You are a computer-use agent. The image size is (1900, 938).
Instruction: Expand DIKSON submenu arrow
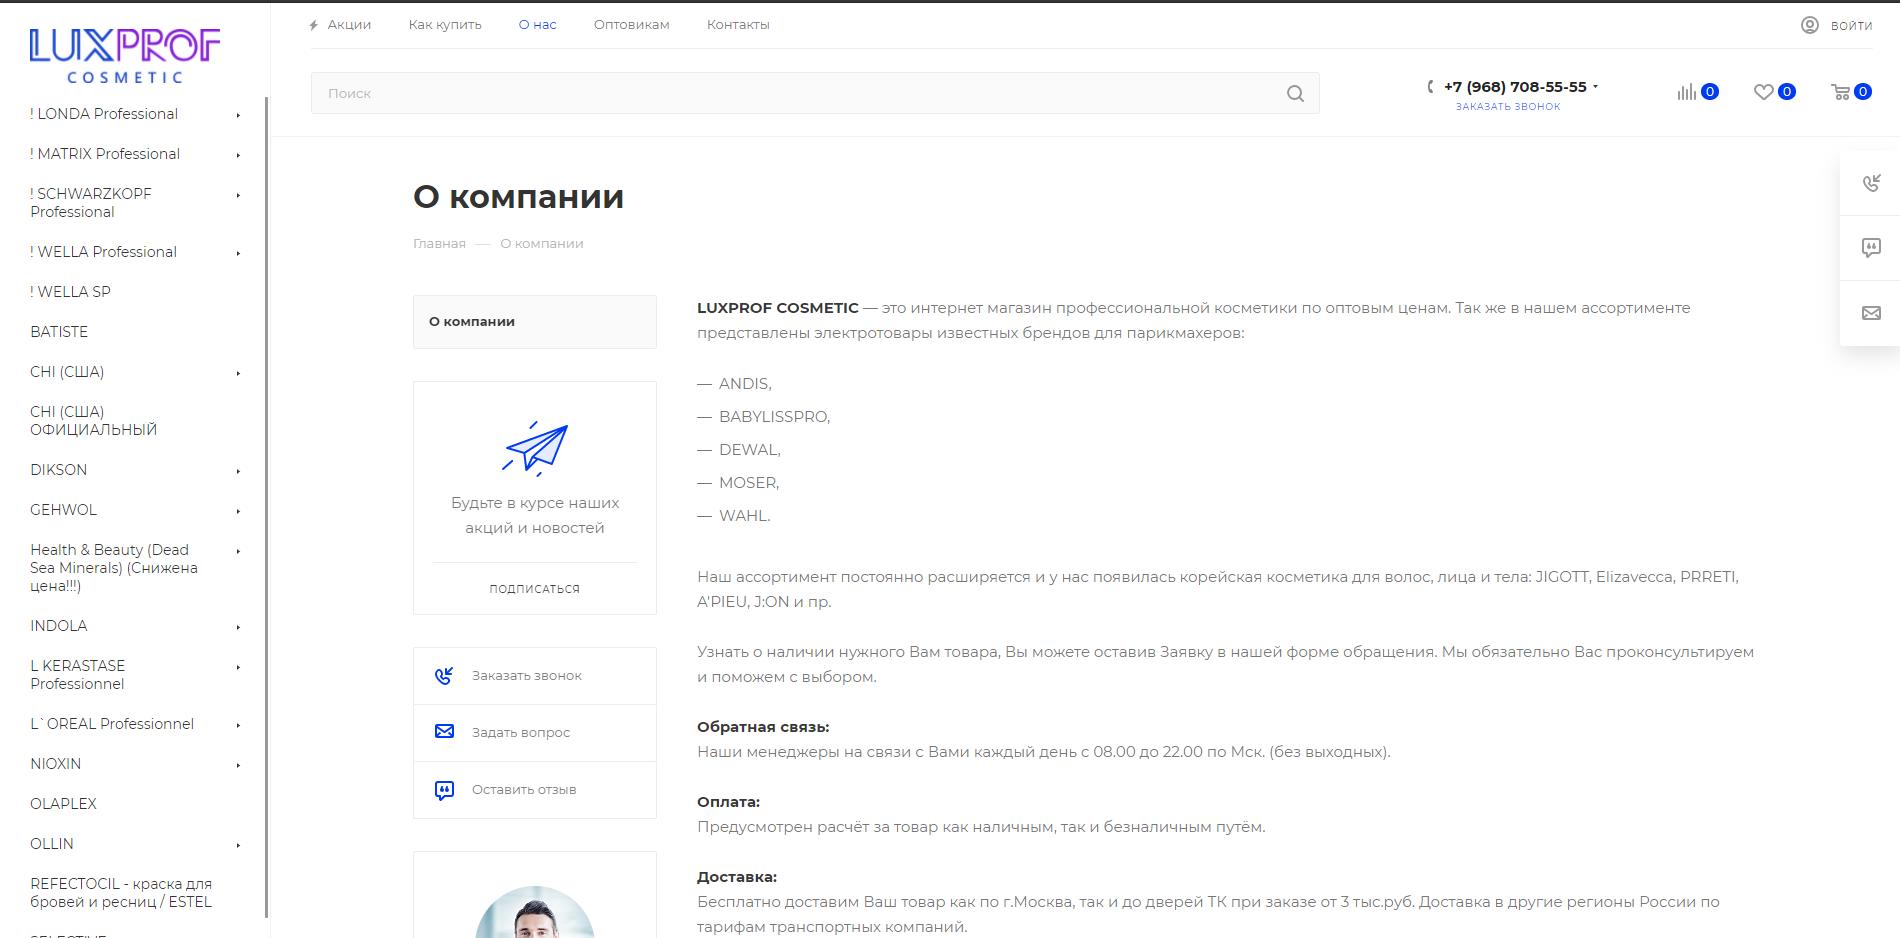238,471
